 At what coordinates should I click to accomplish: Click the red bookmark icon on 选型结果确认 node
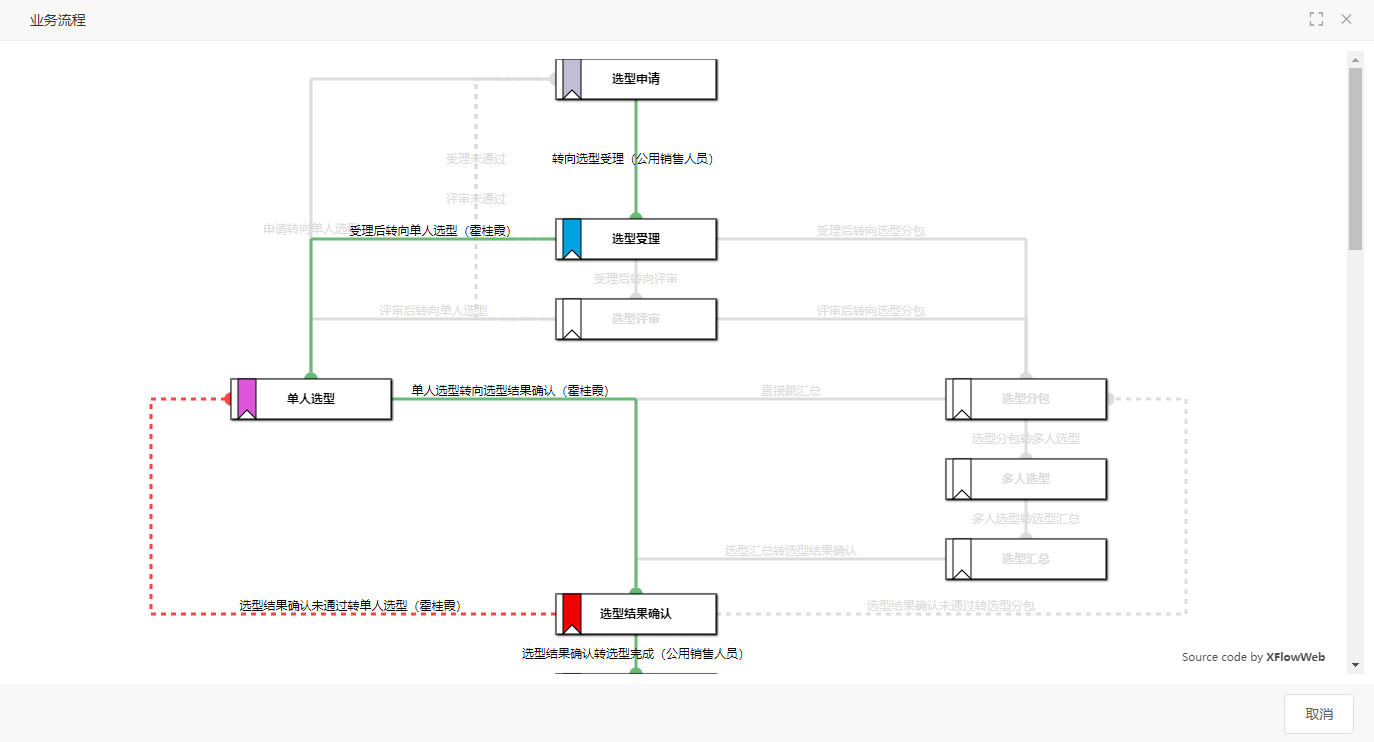(x=571, y=614)
